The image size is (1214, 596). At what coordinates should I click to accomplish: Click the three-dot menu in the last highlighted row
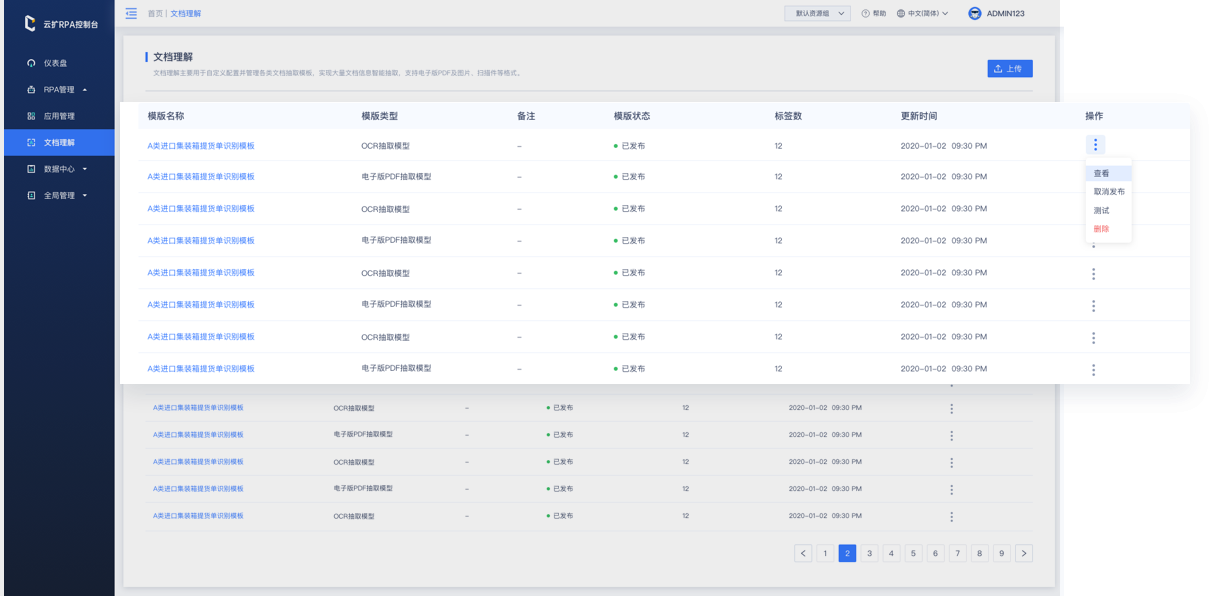[x=1093, y=369]
